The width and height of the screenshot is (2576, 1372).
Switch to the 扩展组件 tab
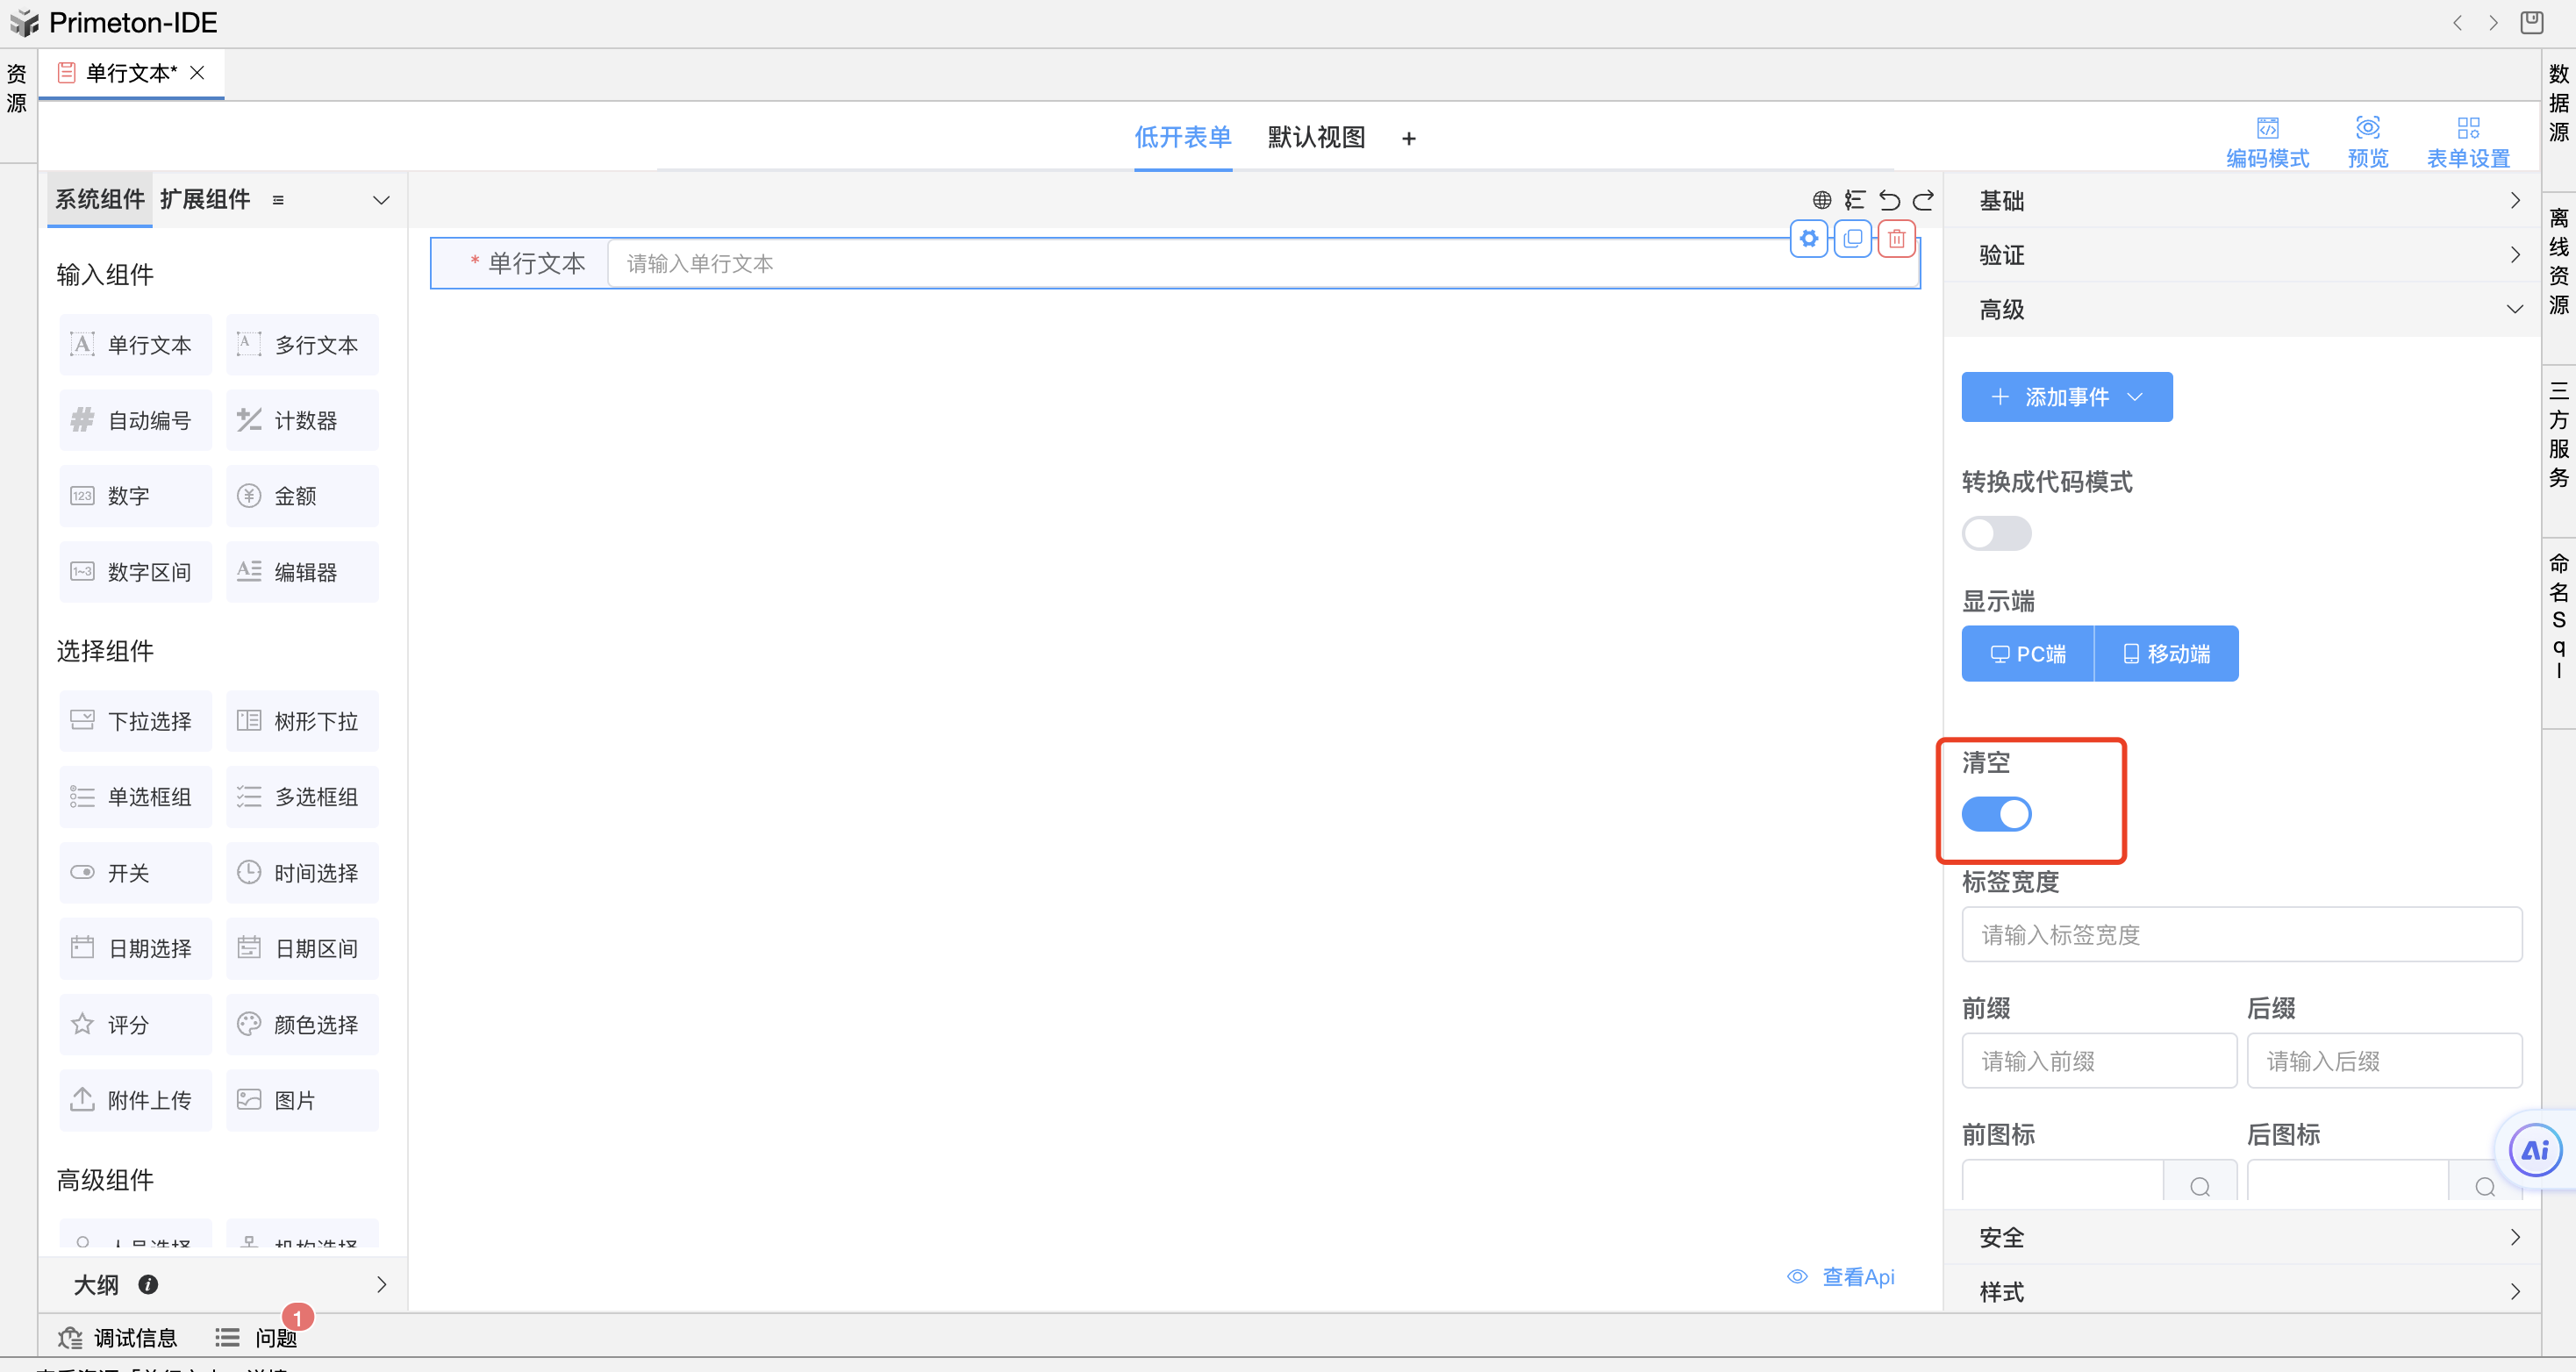pos(205,200)
